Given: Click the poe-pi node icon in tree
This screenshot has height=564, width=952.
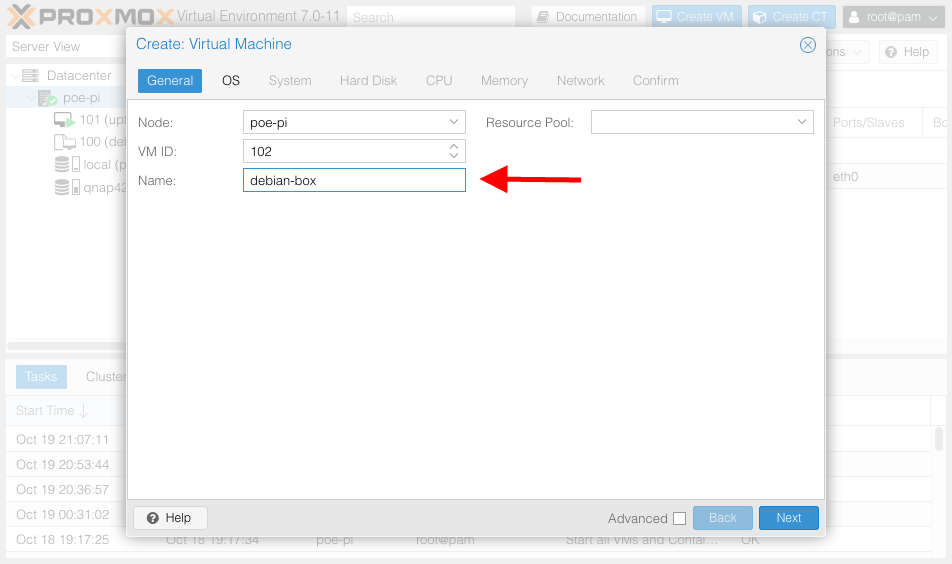Looking at the screenshot, I should 48,98.
